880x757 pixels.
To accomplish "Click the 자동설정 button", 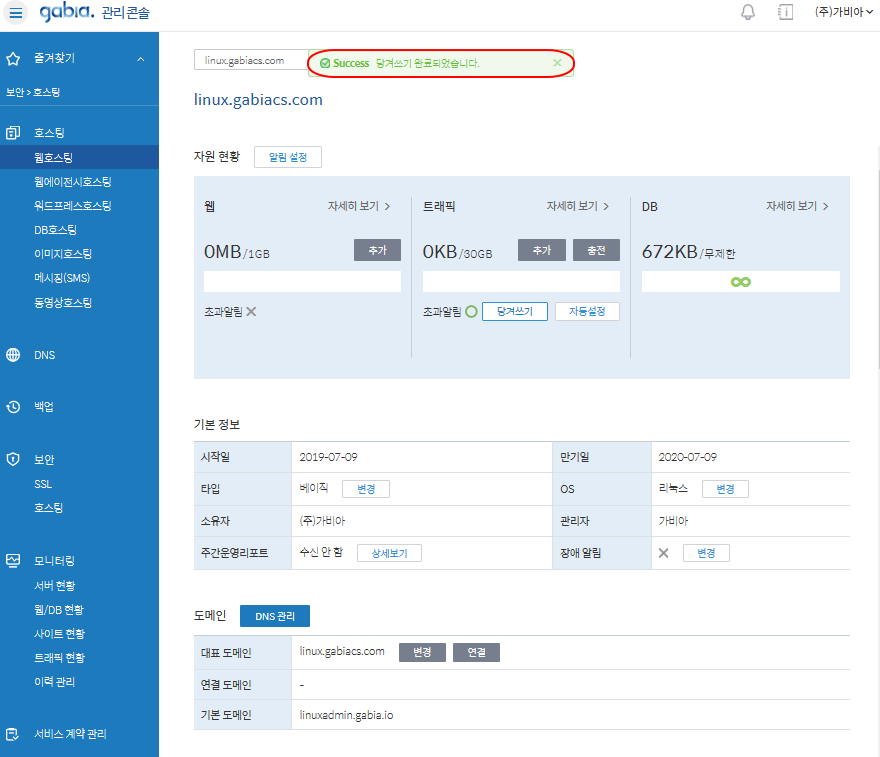I will coord(587,311).
